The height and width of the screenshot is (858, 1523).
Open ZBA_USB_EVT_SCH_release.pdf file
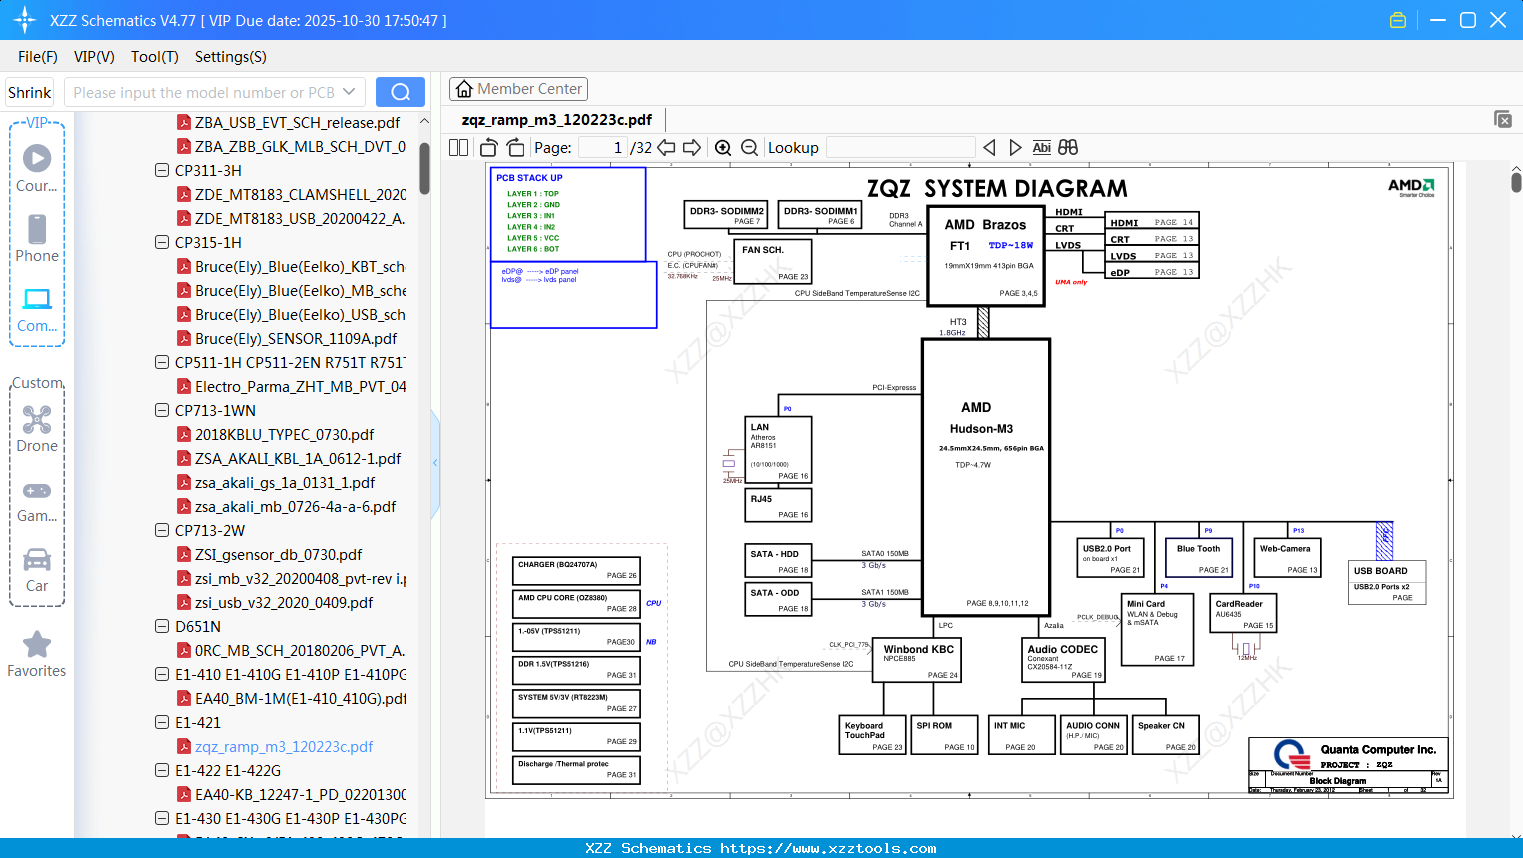point(297,122)
